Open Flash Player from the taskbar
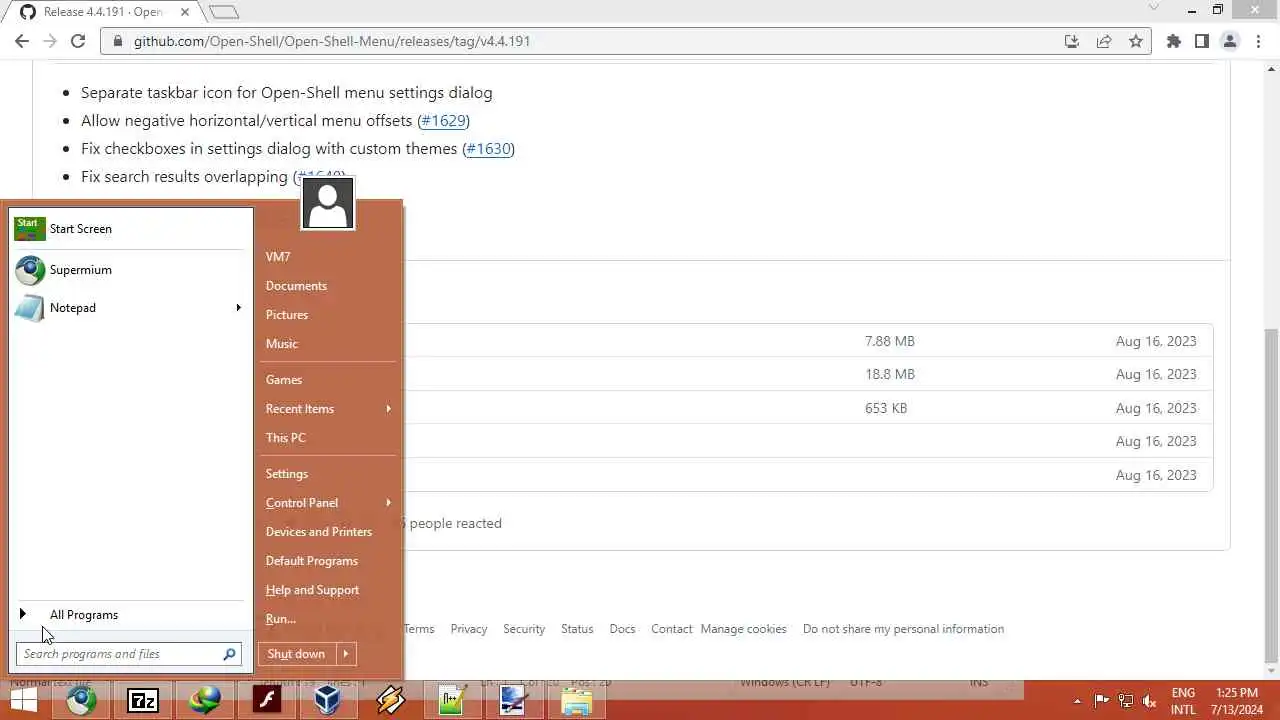Viewport: 1280px width, 720px height. click(x=267, y=700)
